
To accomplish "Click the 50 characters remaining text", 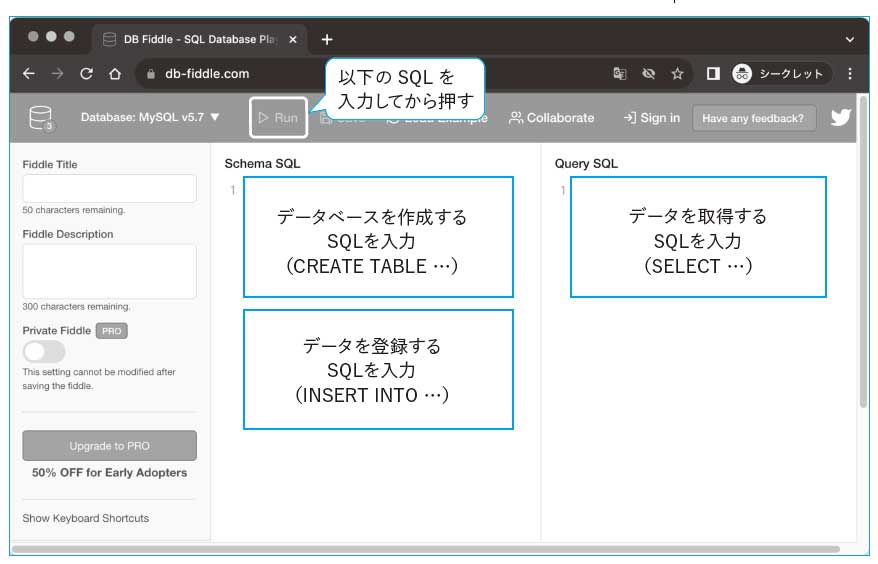I will coord(74,210).
